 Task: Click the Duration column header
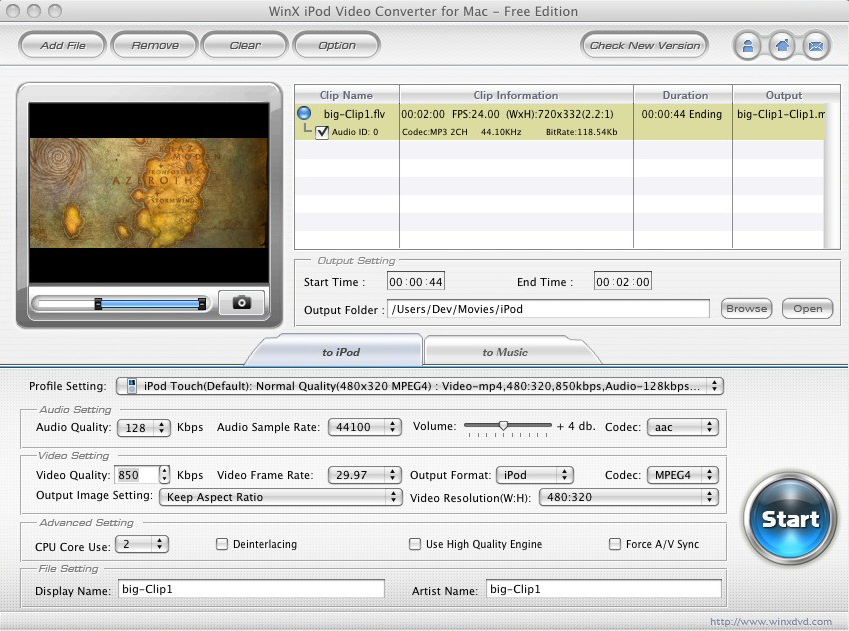click(683, 95)
